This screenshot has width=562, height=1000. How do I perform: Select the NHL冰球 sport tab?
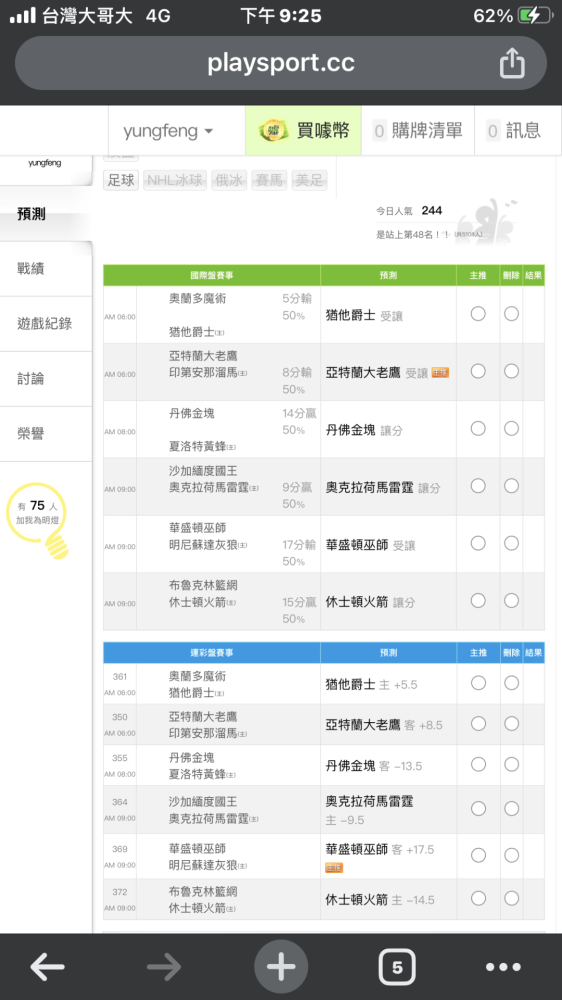click(x=175, y=180)
